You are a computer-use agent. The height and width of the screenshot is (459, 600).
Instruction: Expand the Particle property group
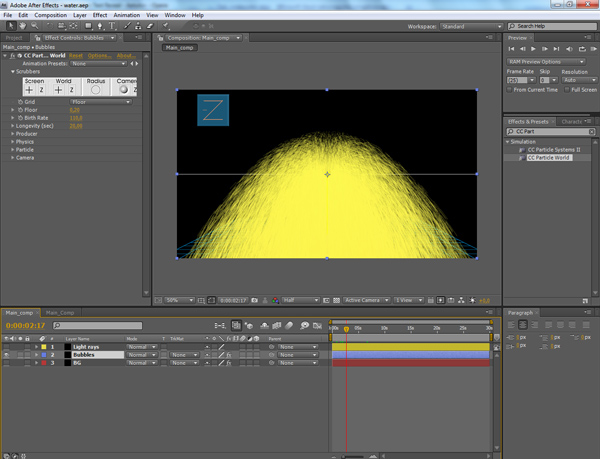coord(13,150)
